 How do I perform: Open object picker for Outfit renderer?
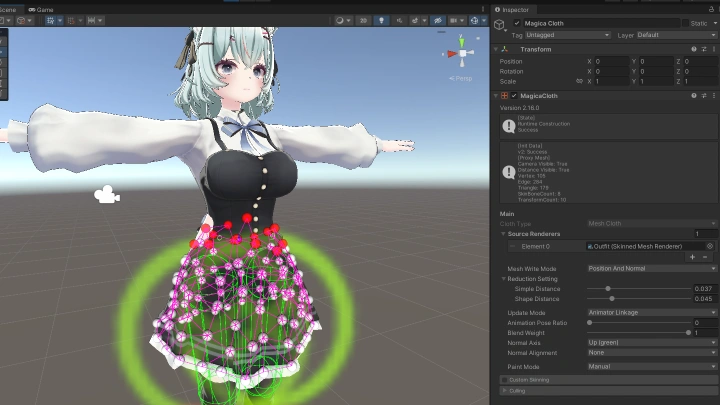pos(710,245)
